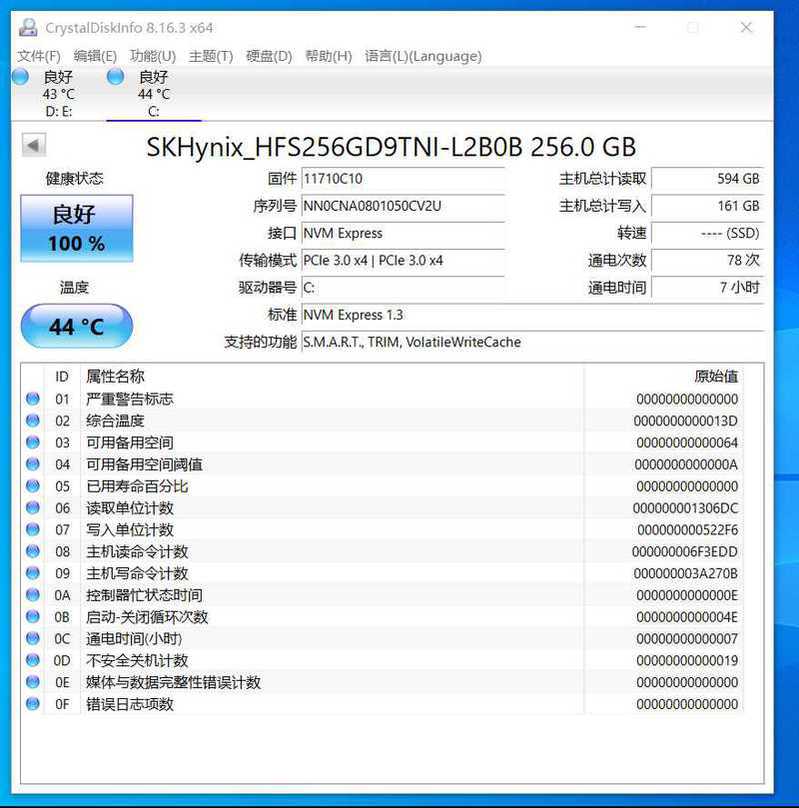Click status orb of row 05 已用寿命百分比
Screen dimensions: 799x808
coord(33,485)
